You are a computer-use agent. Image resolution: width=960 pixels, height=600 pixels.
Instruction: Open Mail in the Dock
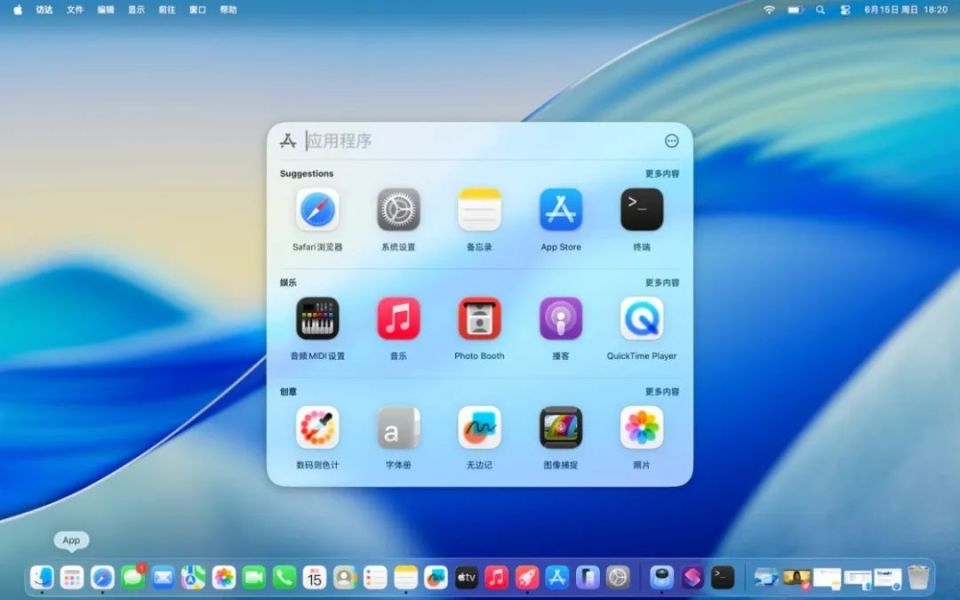(163, 577)
